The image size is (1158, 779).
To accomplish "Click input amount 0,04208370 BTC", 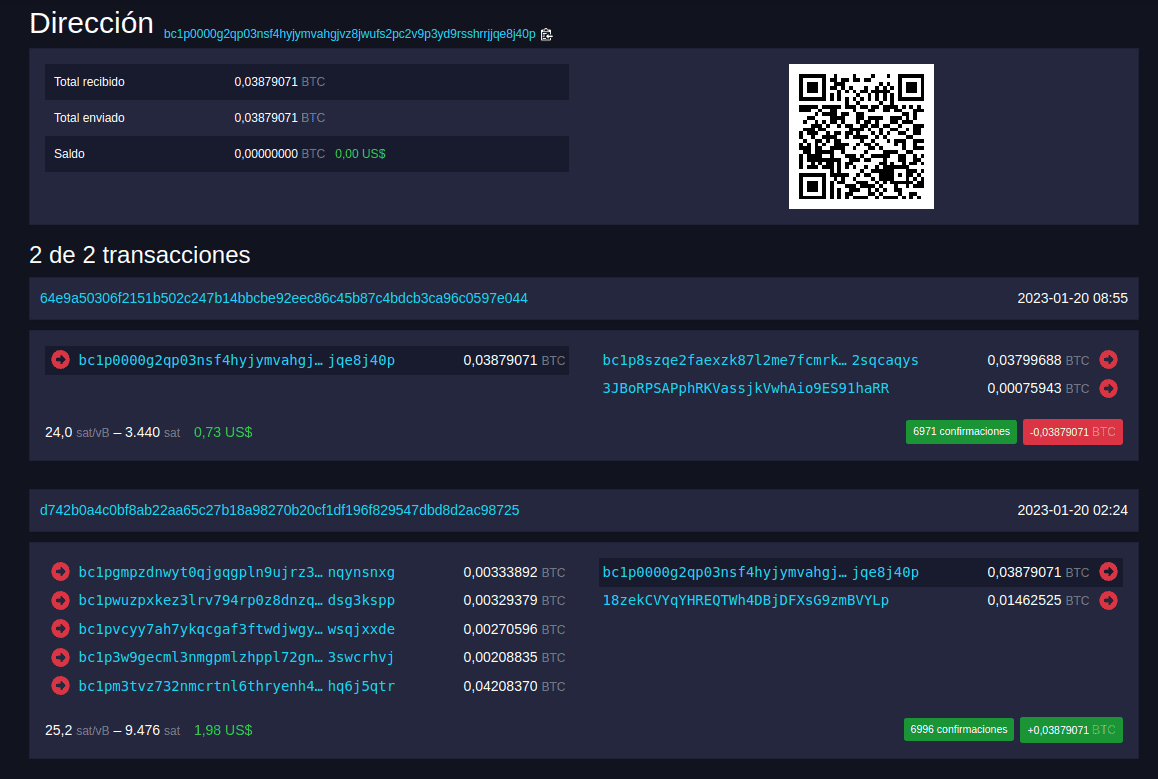I will [514, 686].
